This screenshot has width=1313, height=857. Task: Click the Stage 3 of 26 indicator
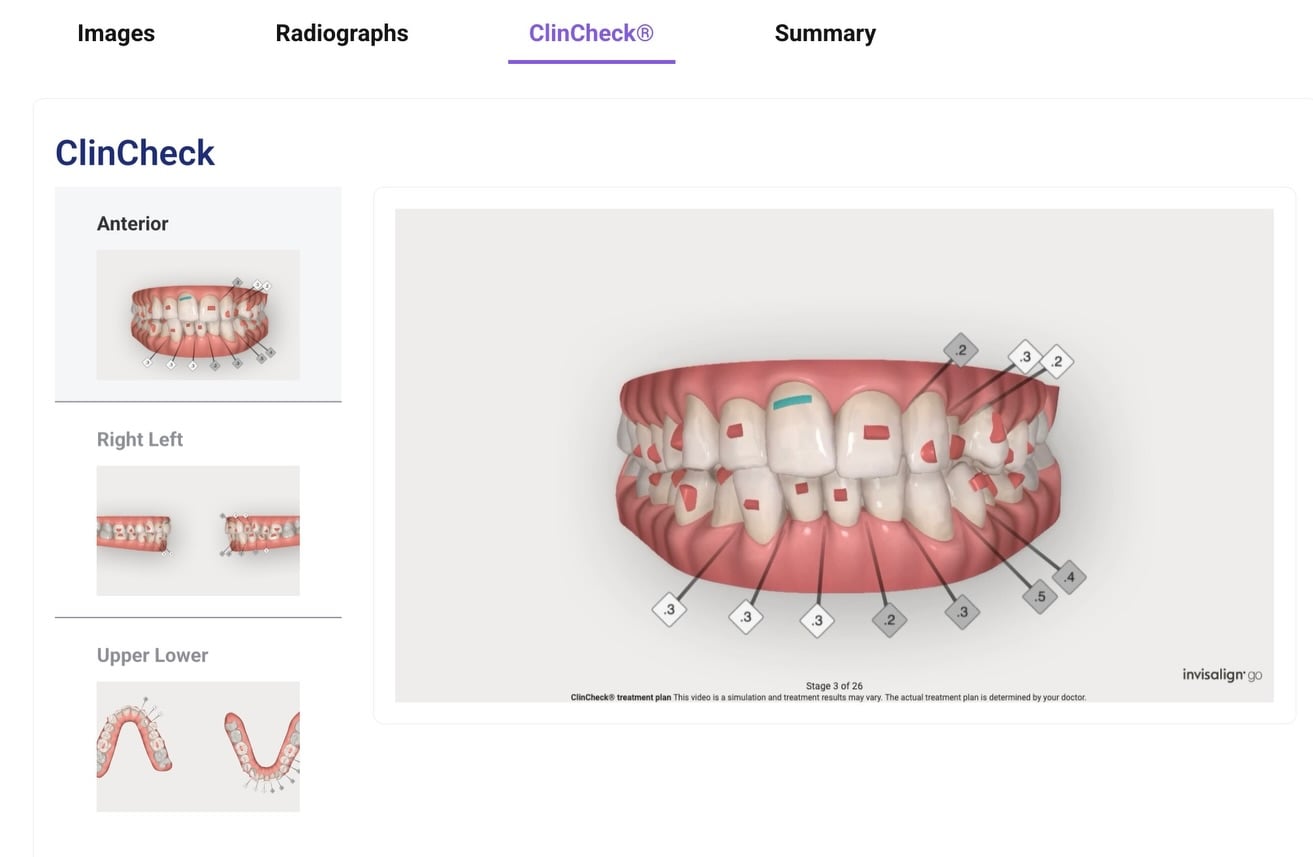[x=834, y=686]
